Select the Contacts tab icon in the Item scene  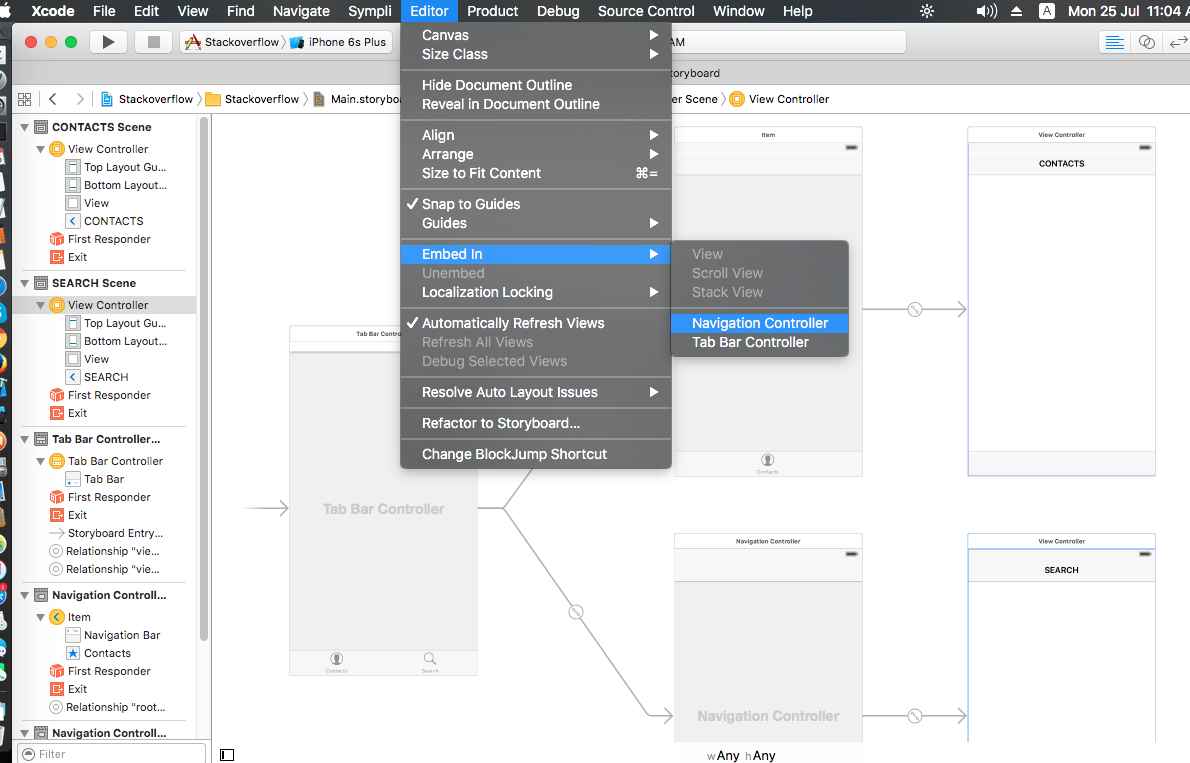click(767, 462)
